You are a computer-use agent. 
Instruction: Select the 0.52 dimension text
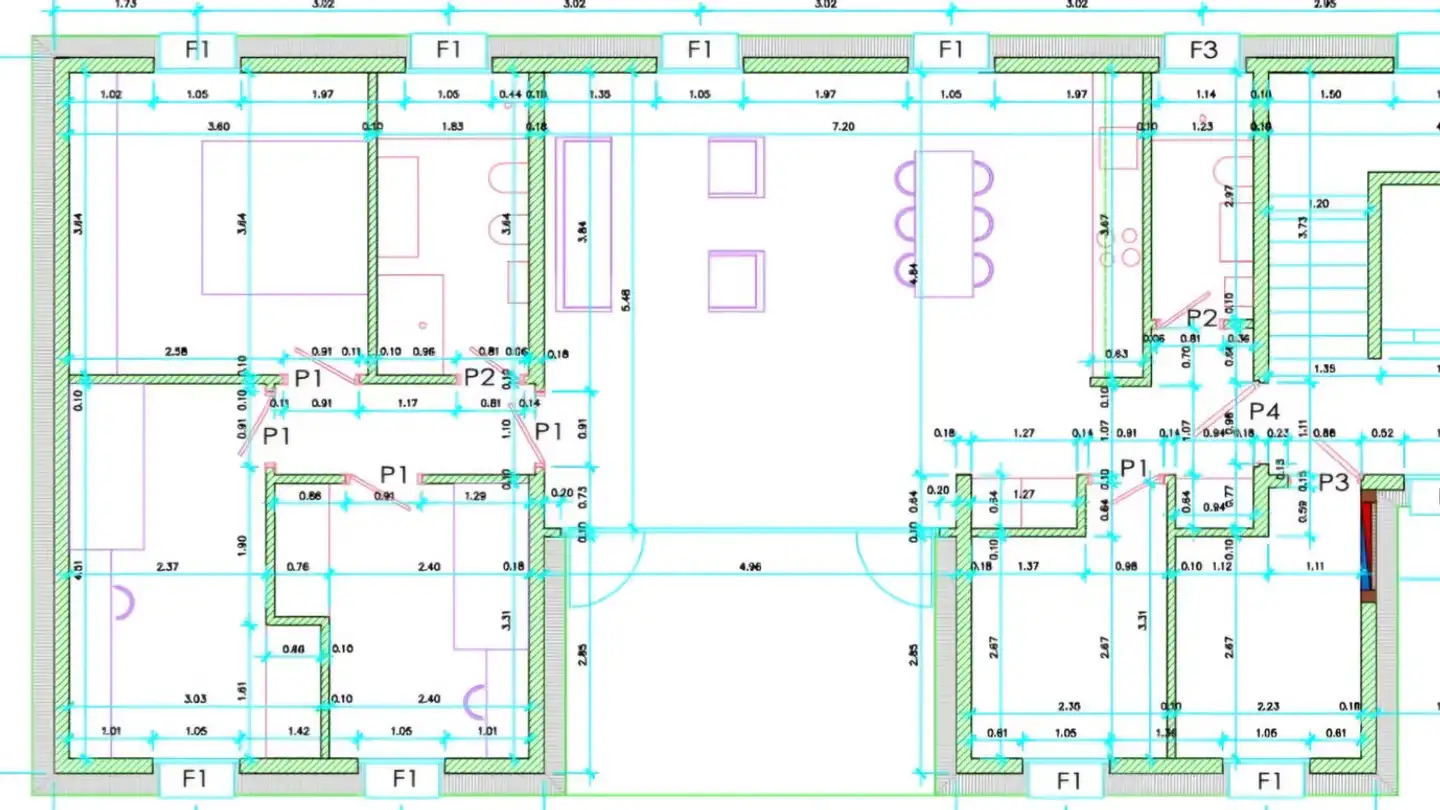[1383, 433]
